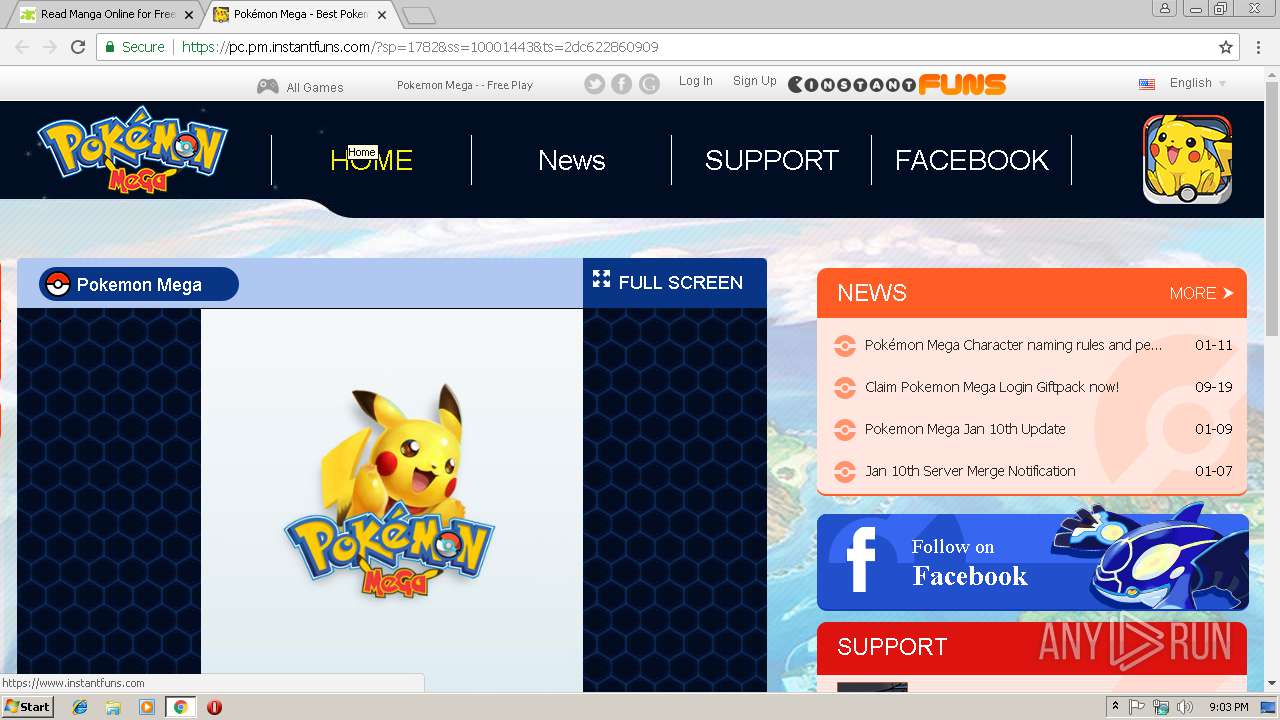Viewport: 1280px width, 720px height.
Task: Show hidden system tray icons
Action: tap(1115, 707)
